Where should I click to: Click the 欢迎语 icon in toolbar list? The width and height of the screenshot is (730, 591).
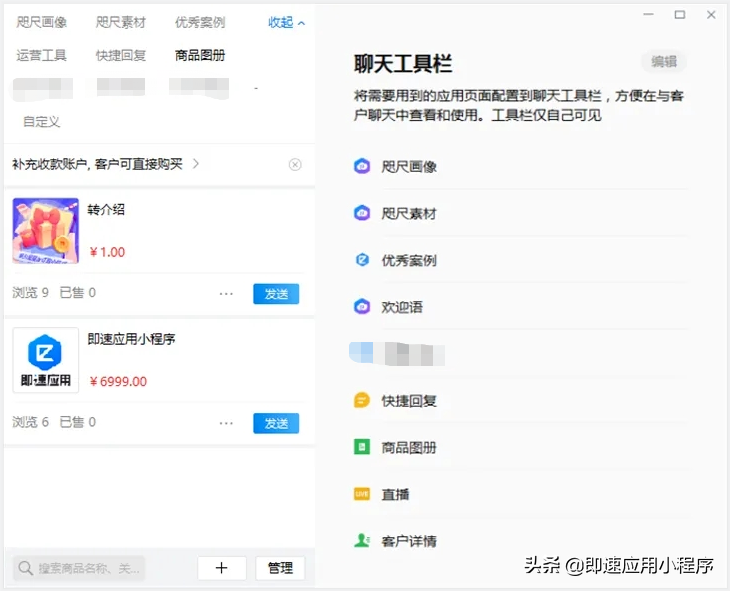click(x=362, y=307)
